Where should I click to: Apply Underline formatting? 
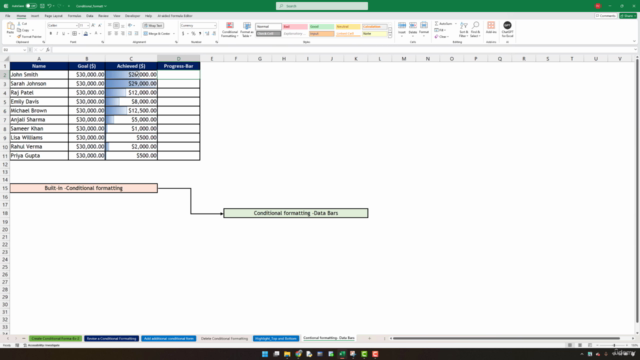tap(63, 33)
